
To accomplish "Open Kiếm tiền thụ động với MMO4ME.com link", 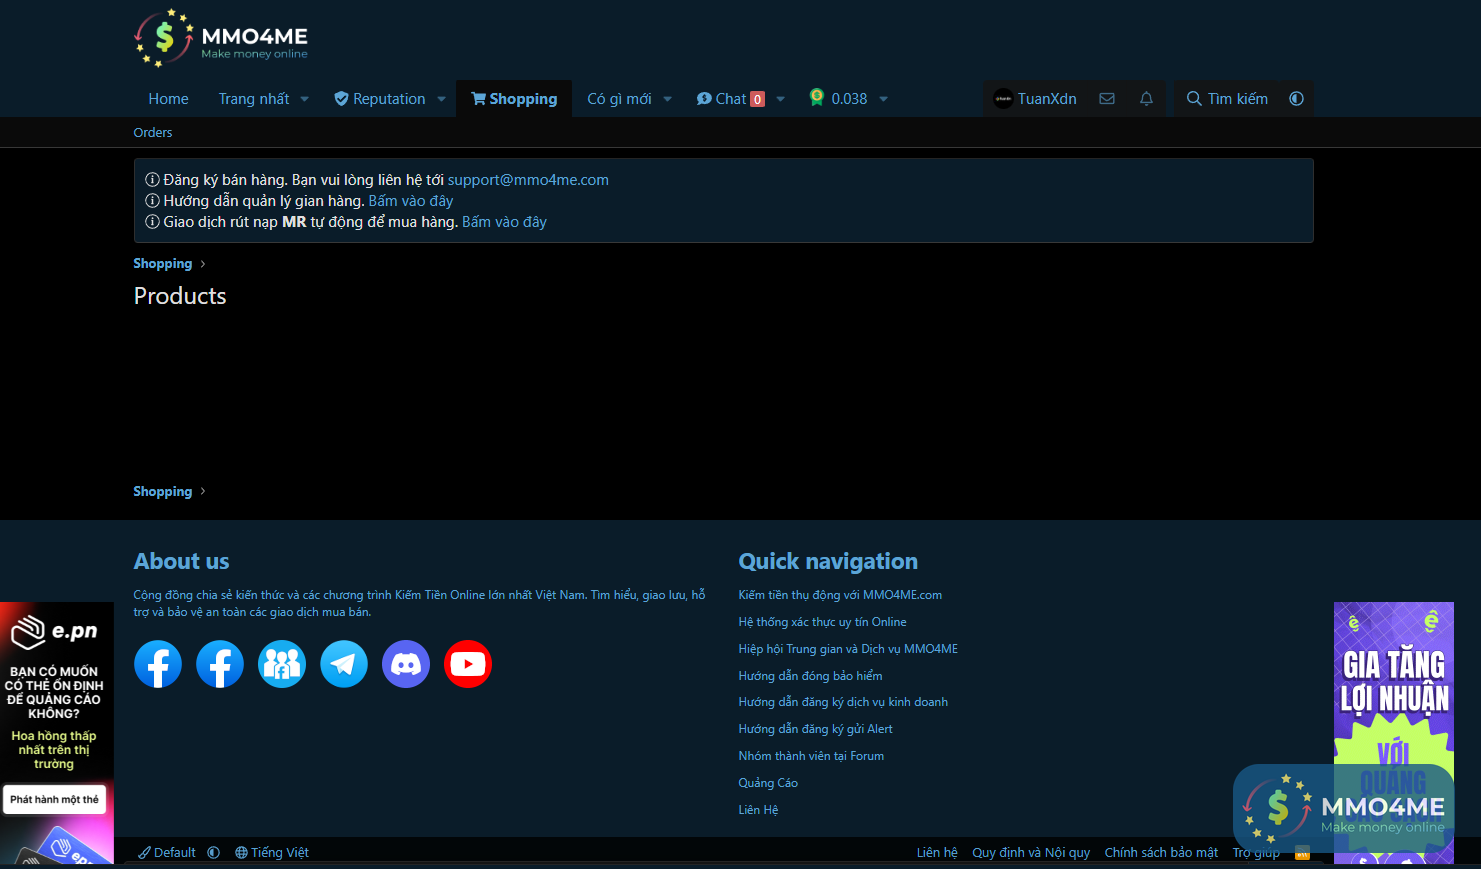I will point(840,595).
